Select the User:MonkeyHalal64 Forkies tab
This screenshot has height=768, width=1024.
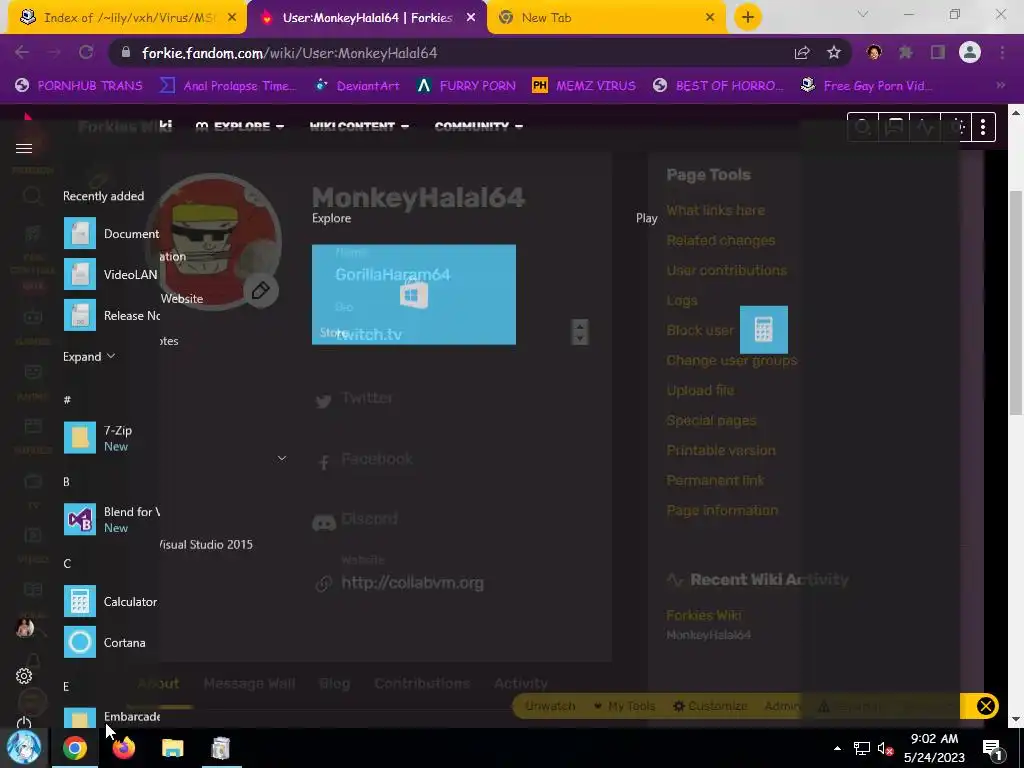point(366,18)
